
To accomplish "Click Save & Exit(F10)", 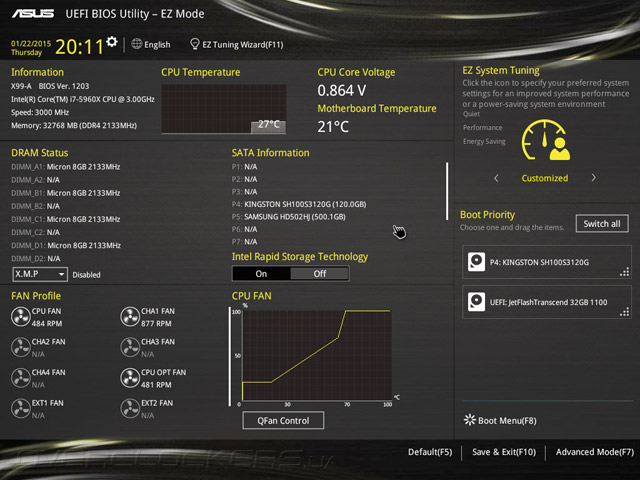I will pos(504,452).
